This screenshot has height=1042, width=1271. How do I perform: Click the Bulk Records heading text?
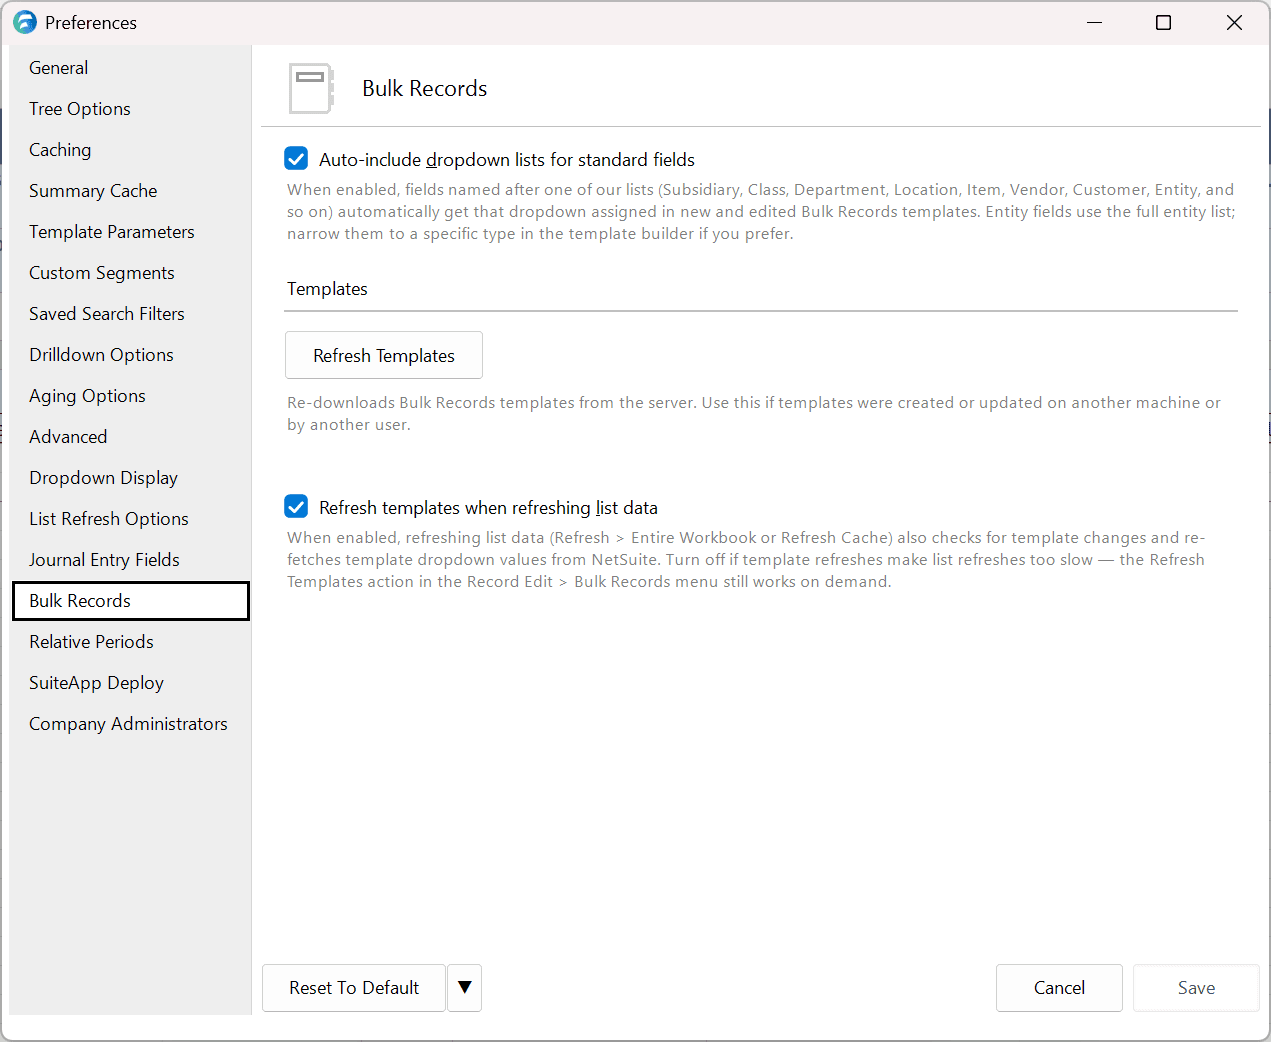(x=424, y=89)
